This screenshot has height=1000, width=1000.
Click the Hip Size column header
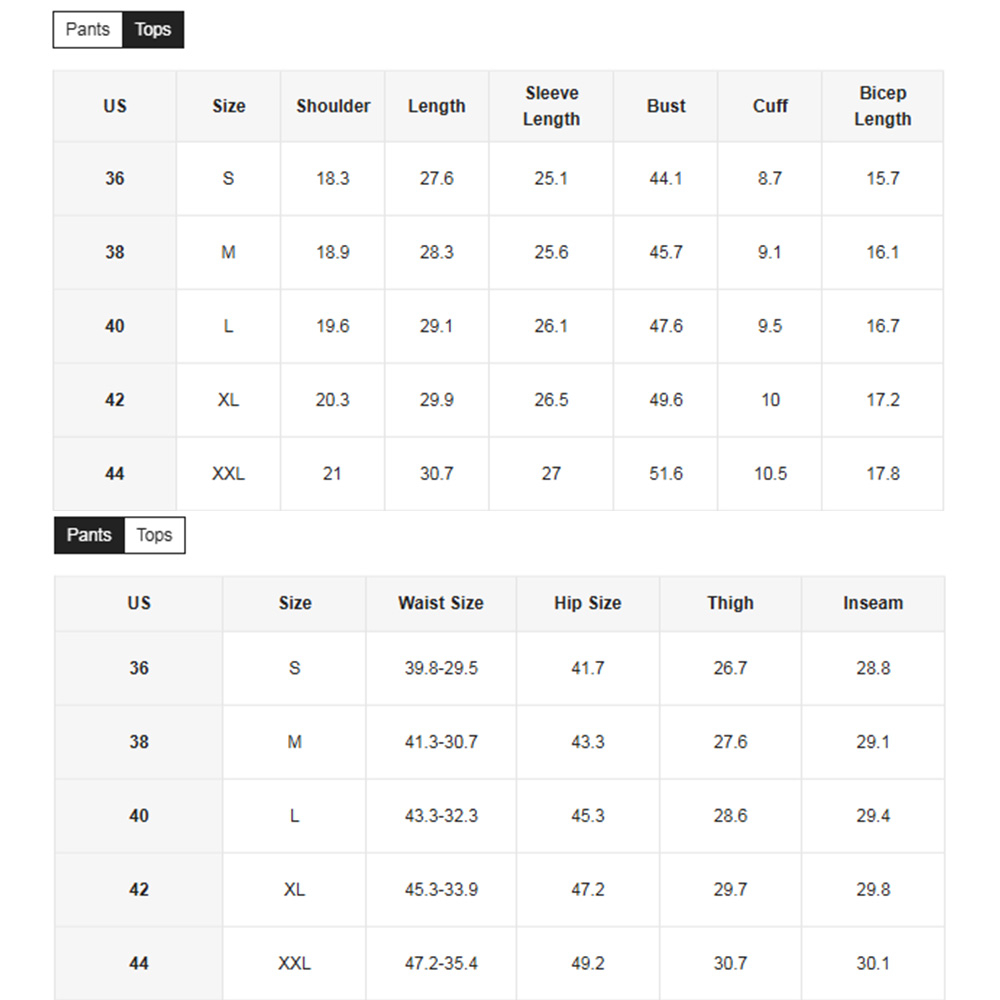click(x=588, y=603)
